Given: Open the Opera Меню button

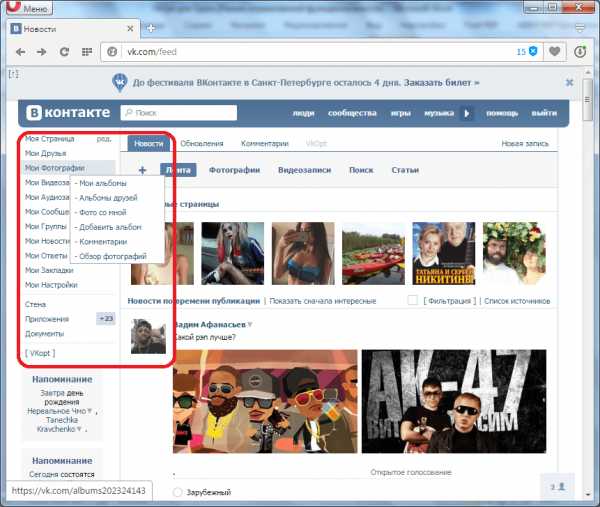Looking at the screenshot, I should tap(30, 7).
